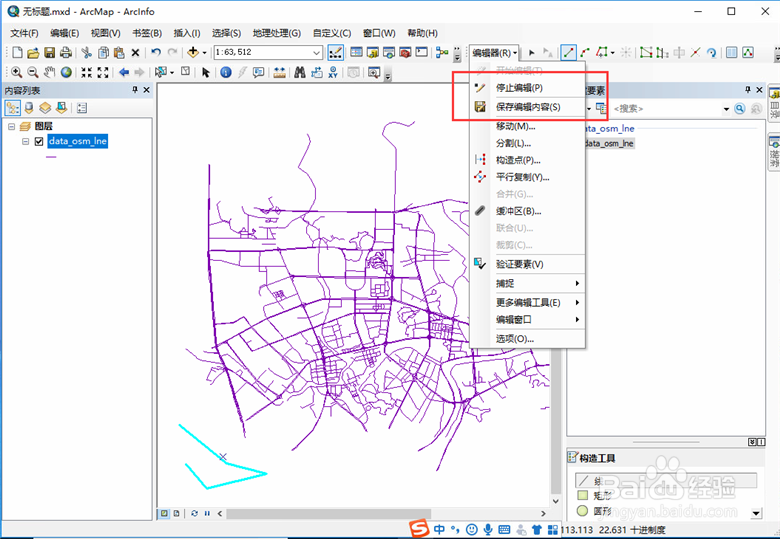Switch to Layout View at map bottom
780x539 pixels.
point(177,513)
